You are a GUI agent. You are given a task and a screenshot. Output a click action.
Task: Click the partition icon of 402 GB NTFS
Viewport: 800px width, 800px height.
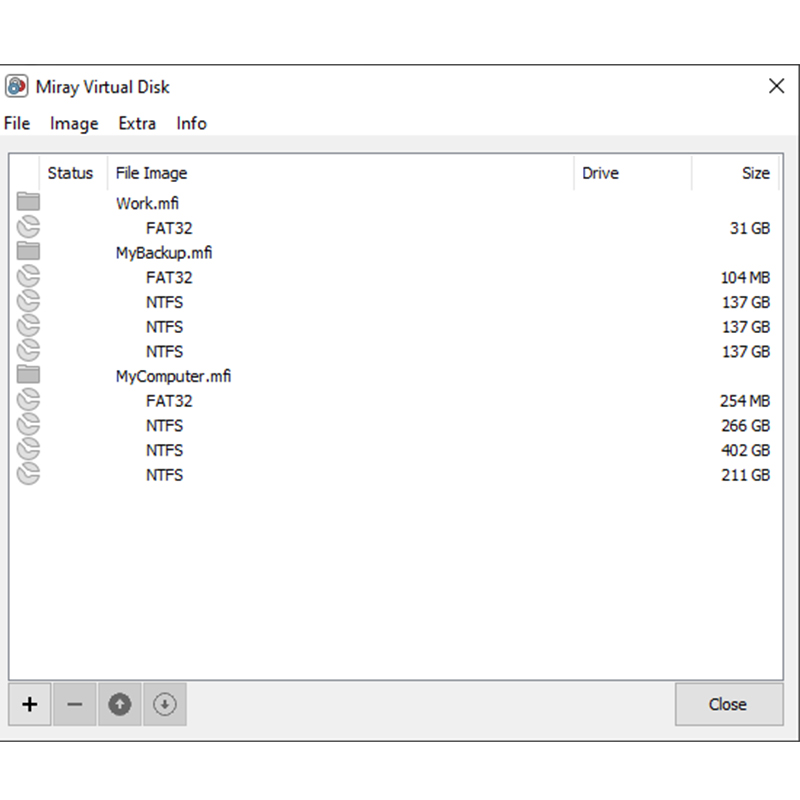pyautogui.click(x=28, y=449)
